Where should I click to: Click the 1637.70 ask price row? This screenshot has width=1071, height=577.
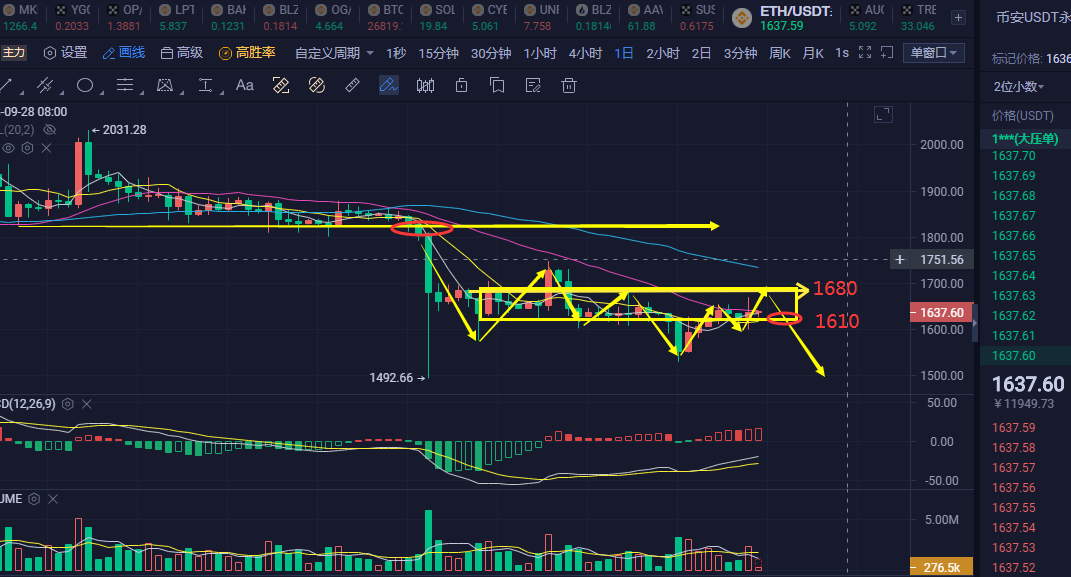point(1025,156)
